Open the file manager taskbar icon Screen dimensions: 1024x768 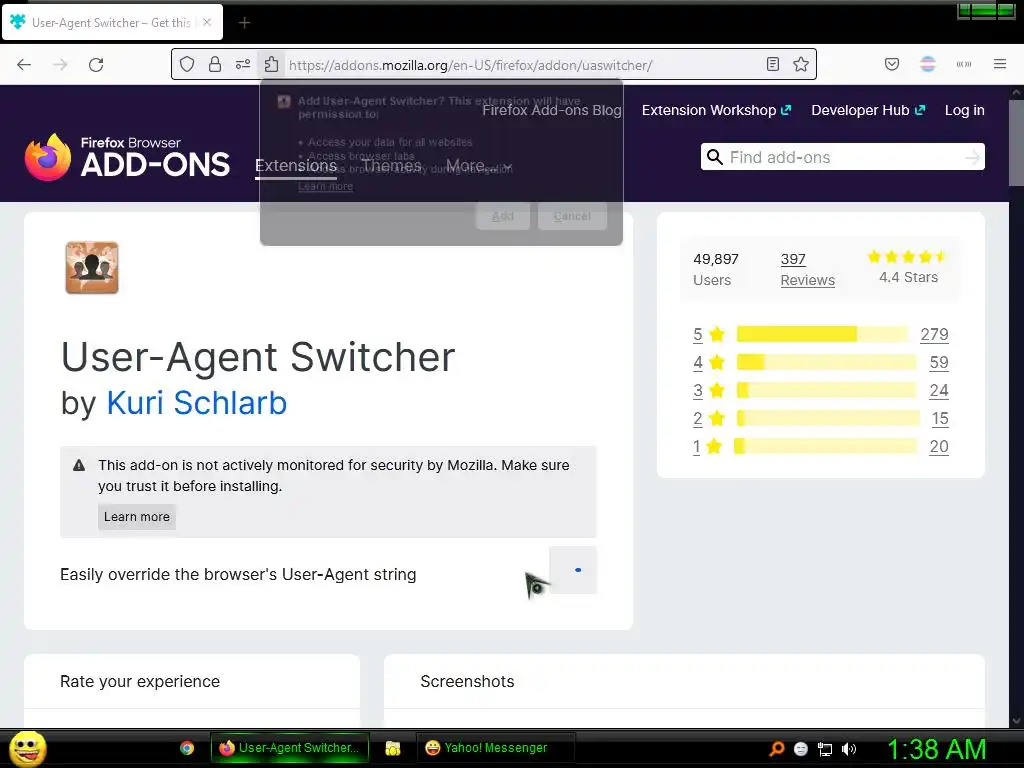click(x=392, y=748)
